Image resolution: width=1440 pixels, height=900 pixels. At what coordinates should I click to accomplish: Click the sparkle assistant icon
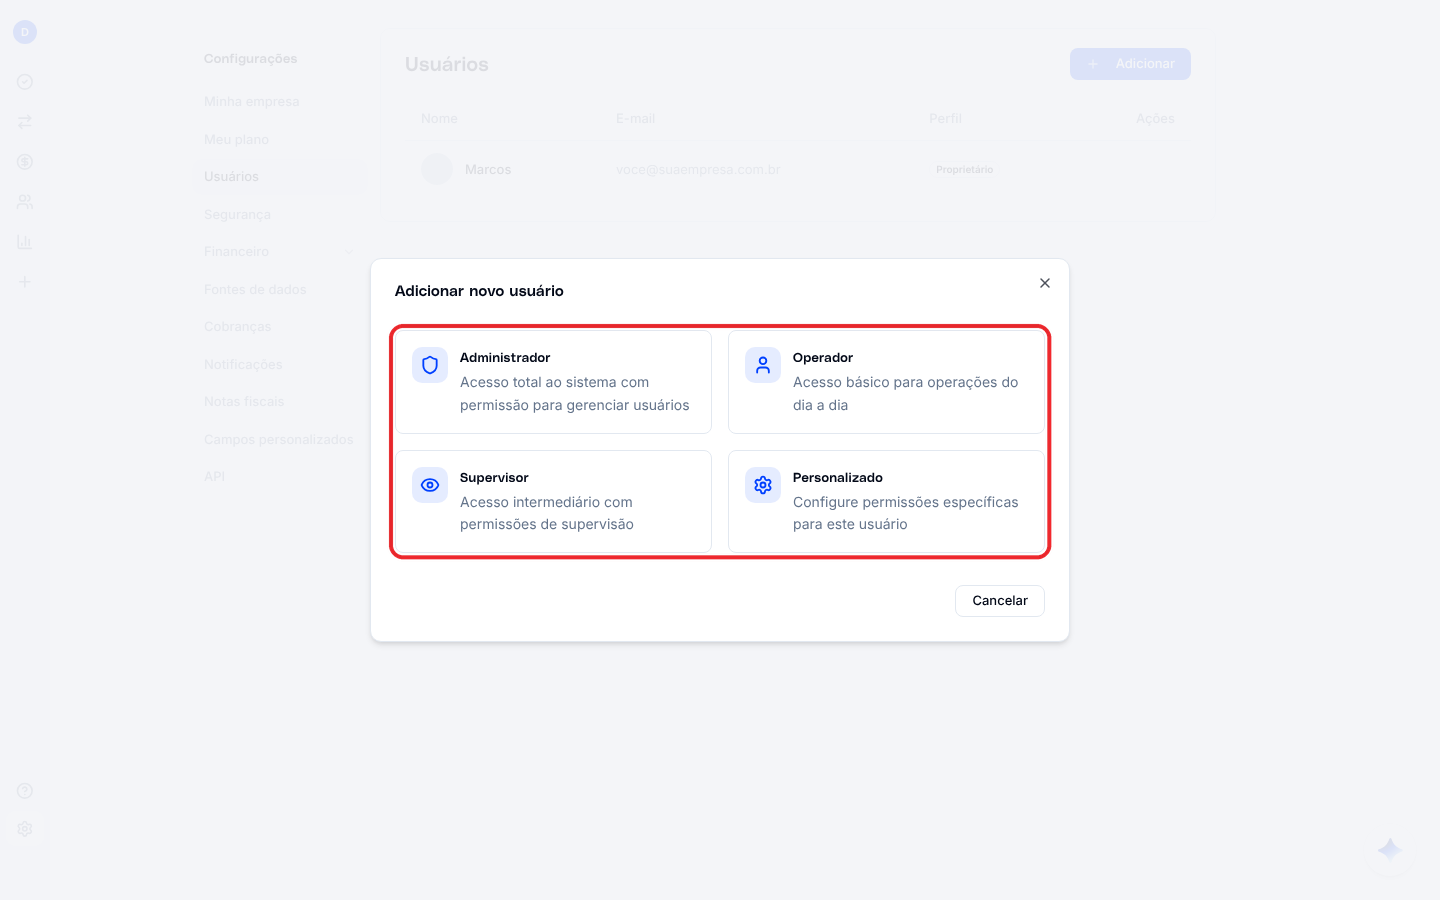1390,850
